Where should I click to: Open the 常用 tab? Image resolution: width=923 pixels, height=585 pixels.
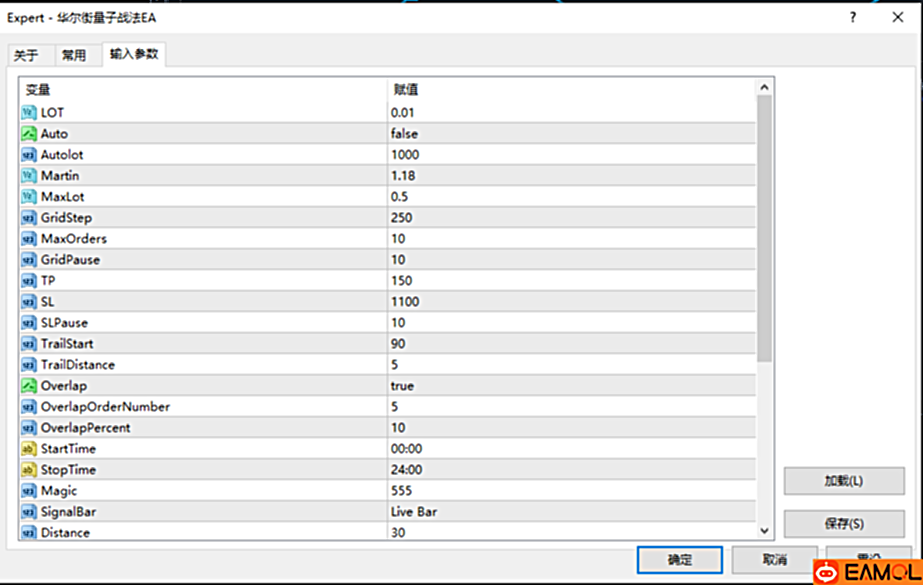(x=74, y=55)
